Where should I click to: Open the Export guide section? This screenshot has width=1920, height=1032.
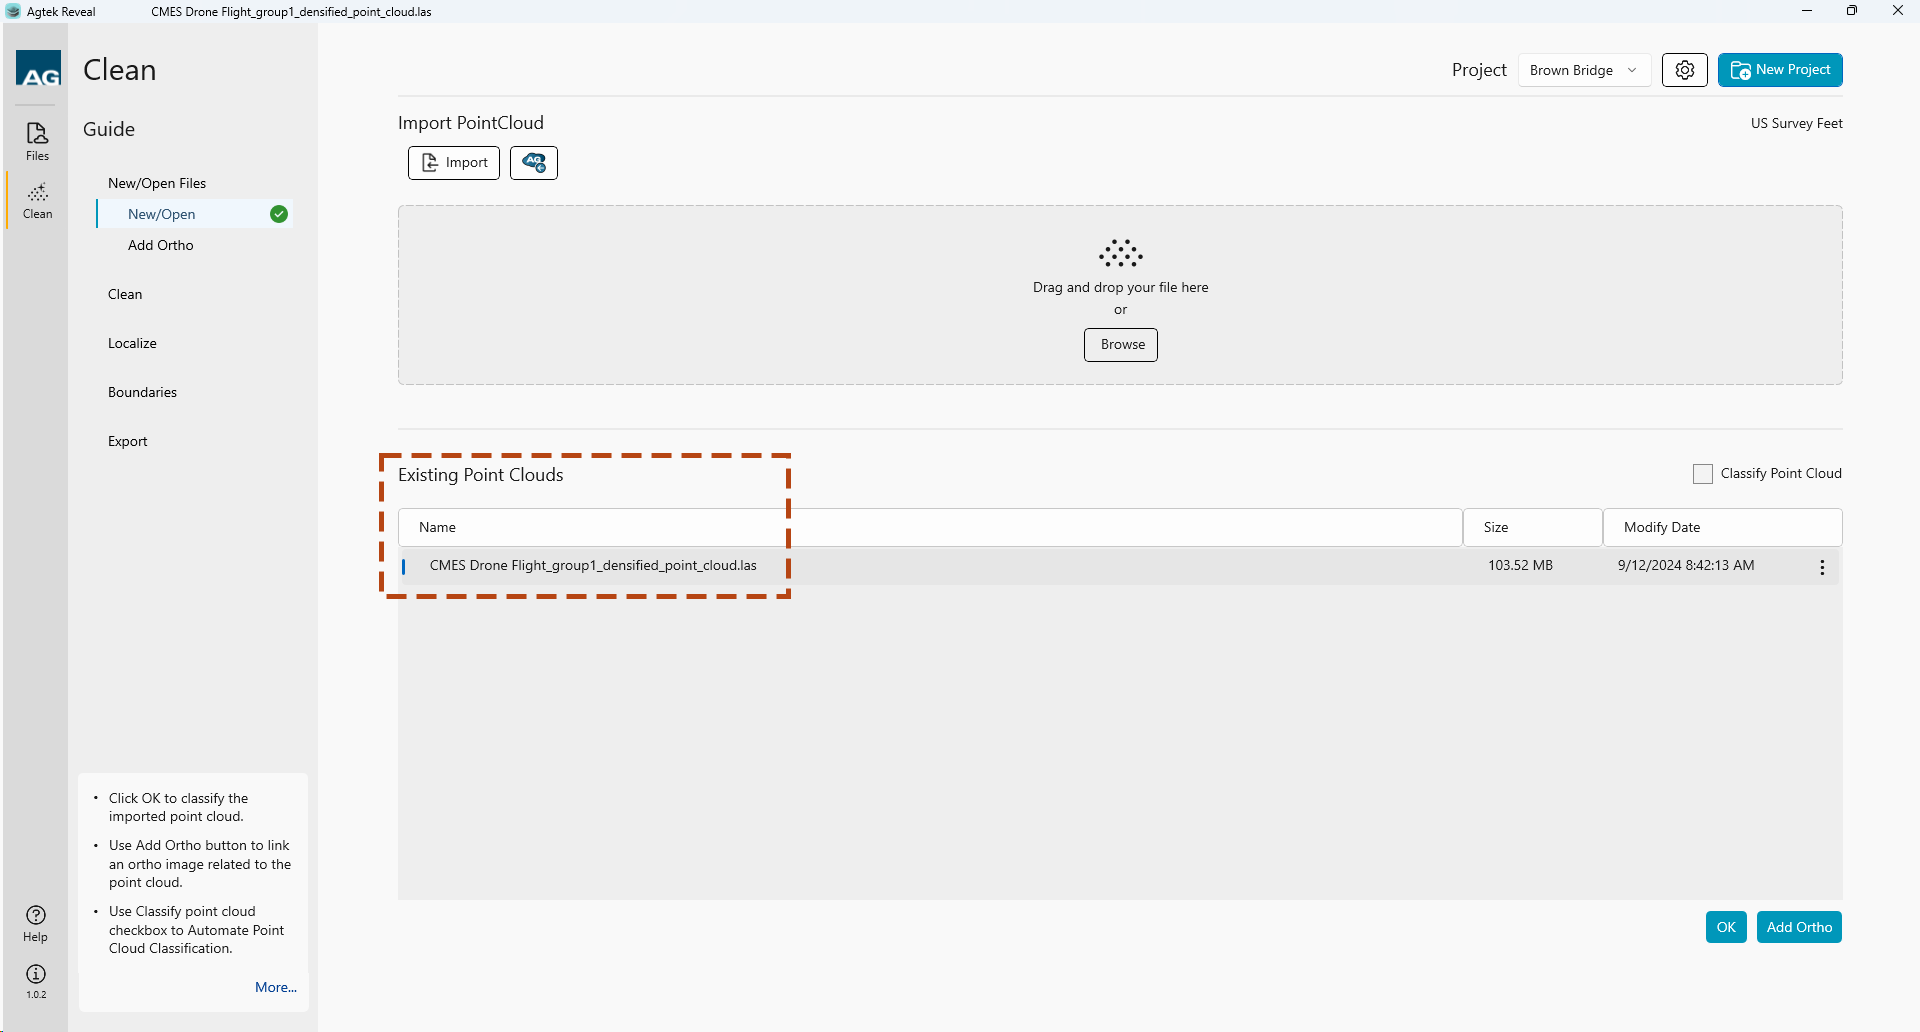[127, 441]
